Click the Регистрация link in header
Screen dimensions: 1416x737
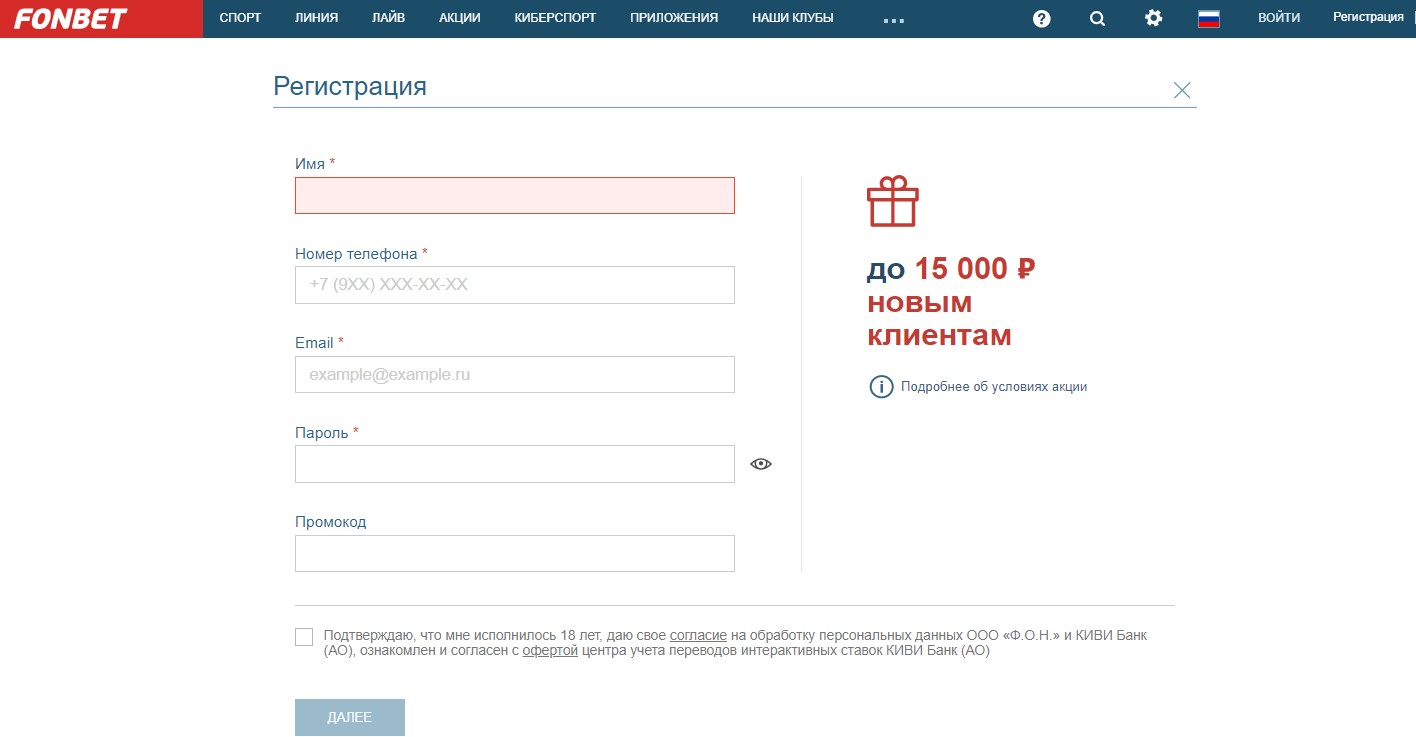[1368, 18]
